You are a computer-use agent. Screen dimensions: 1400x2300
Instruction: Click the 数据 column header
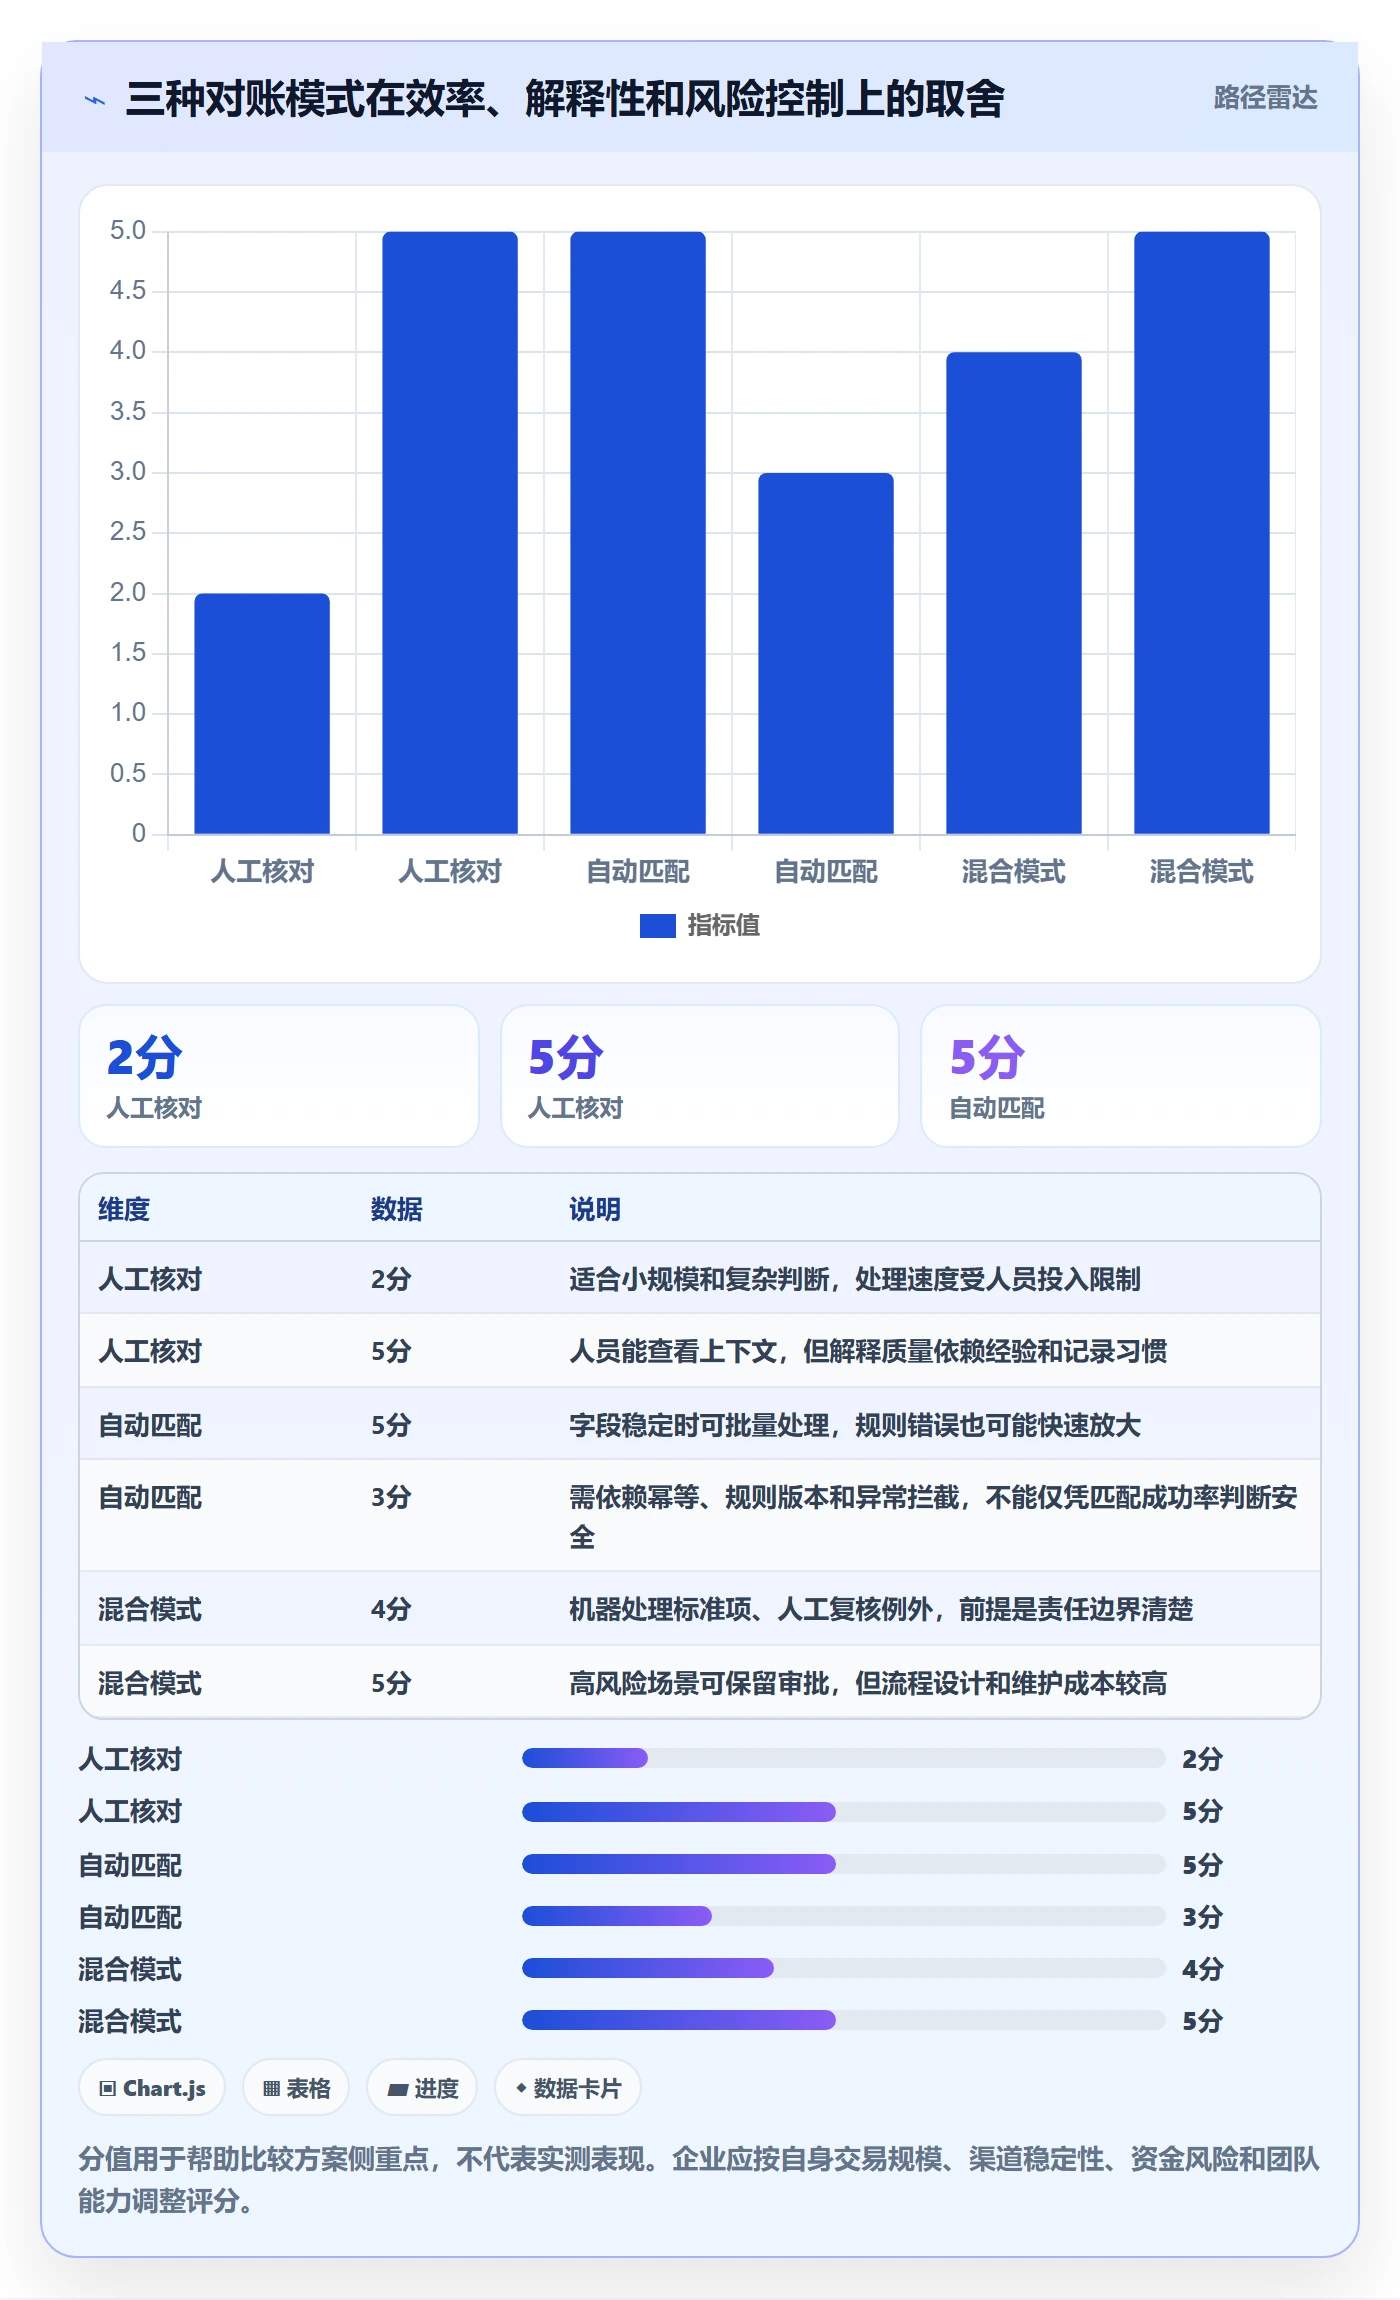(396, 1209)
